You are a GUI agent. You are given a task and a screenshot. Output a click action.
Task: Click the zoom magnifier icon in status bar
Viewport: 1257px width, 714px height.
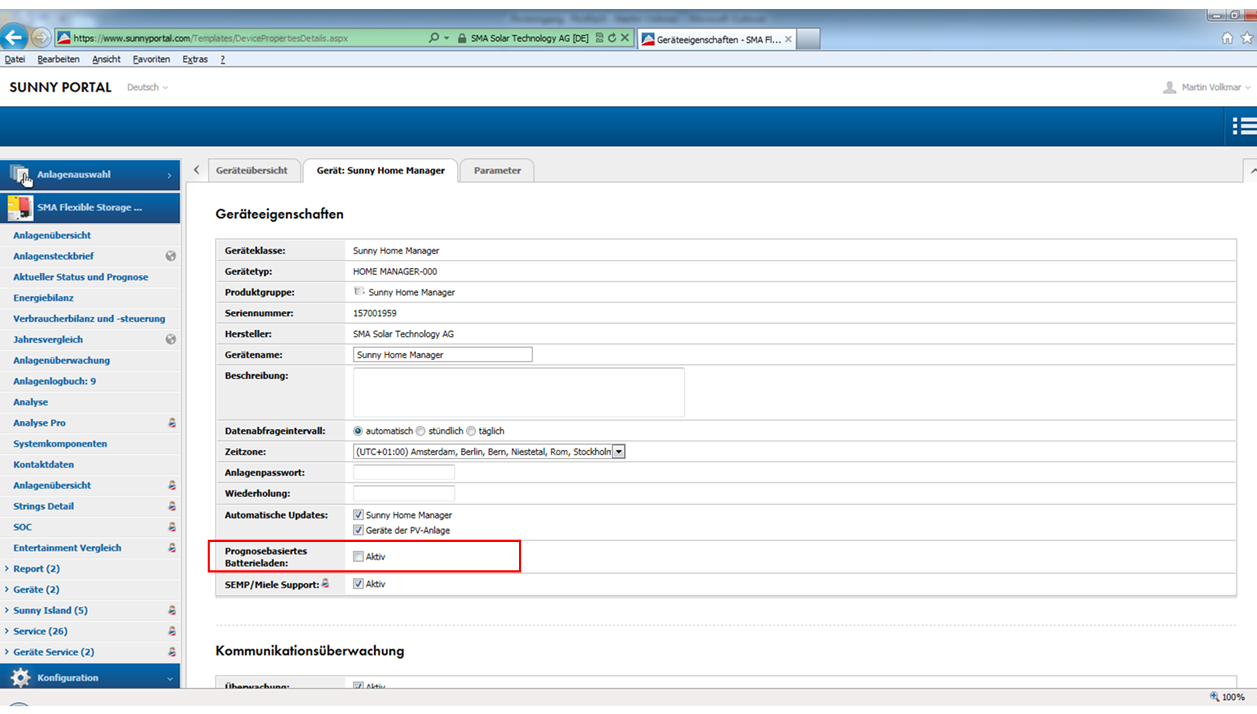coord(1214,697)
